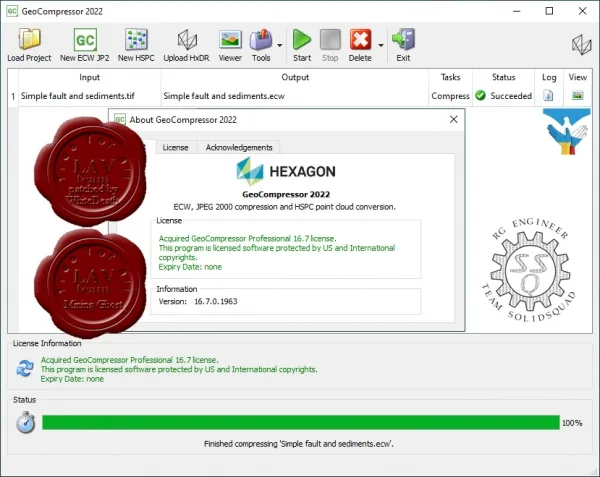This screenshot has height=477, width=600.
Task: Click the green 100% progress bar
Action: pos(300,422)
